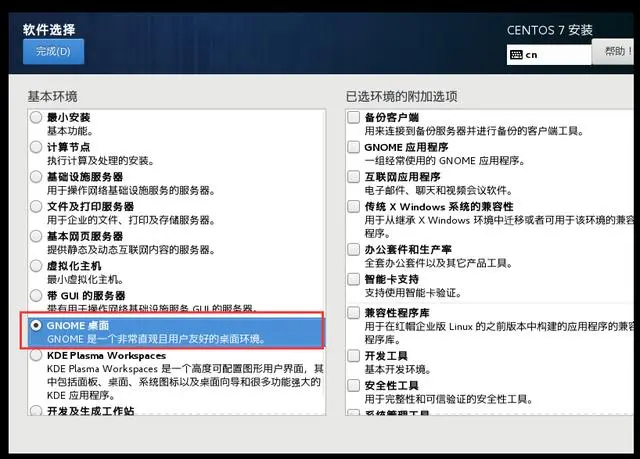Check the GNOME 应用程序 add-on
640x459 pixels.
point(353,147)
